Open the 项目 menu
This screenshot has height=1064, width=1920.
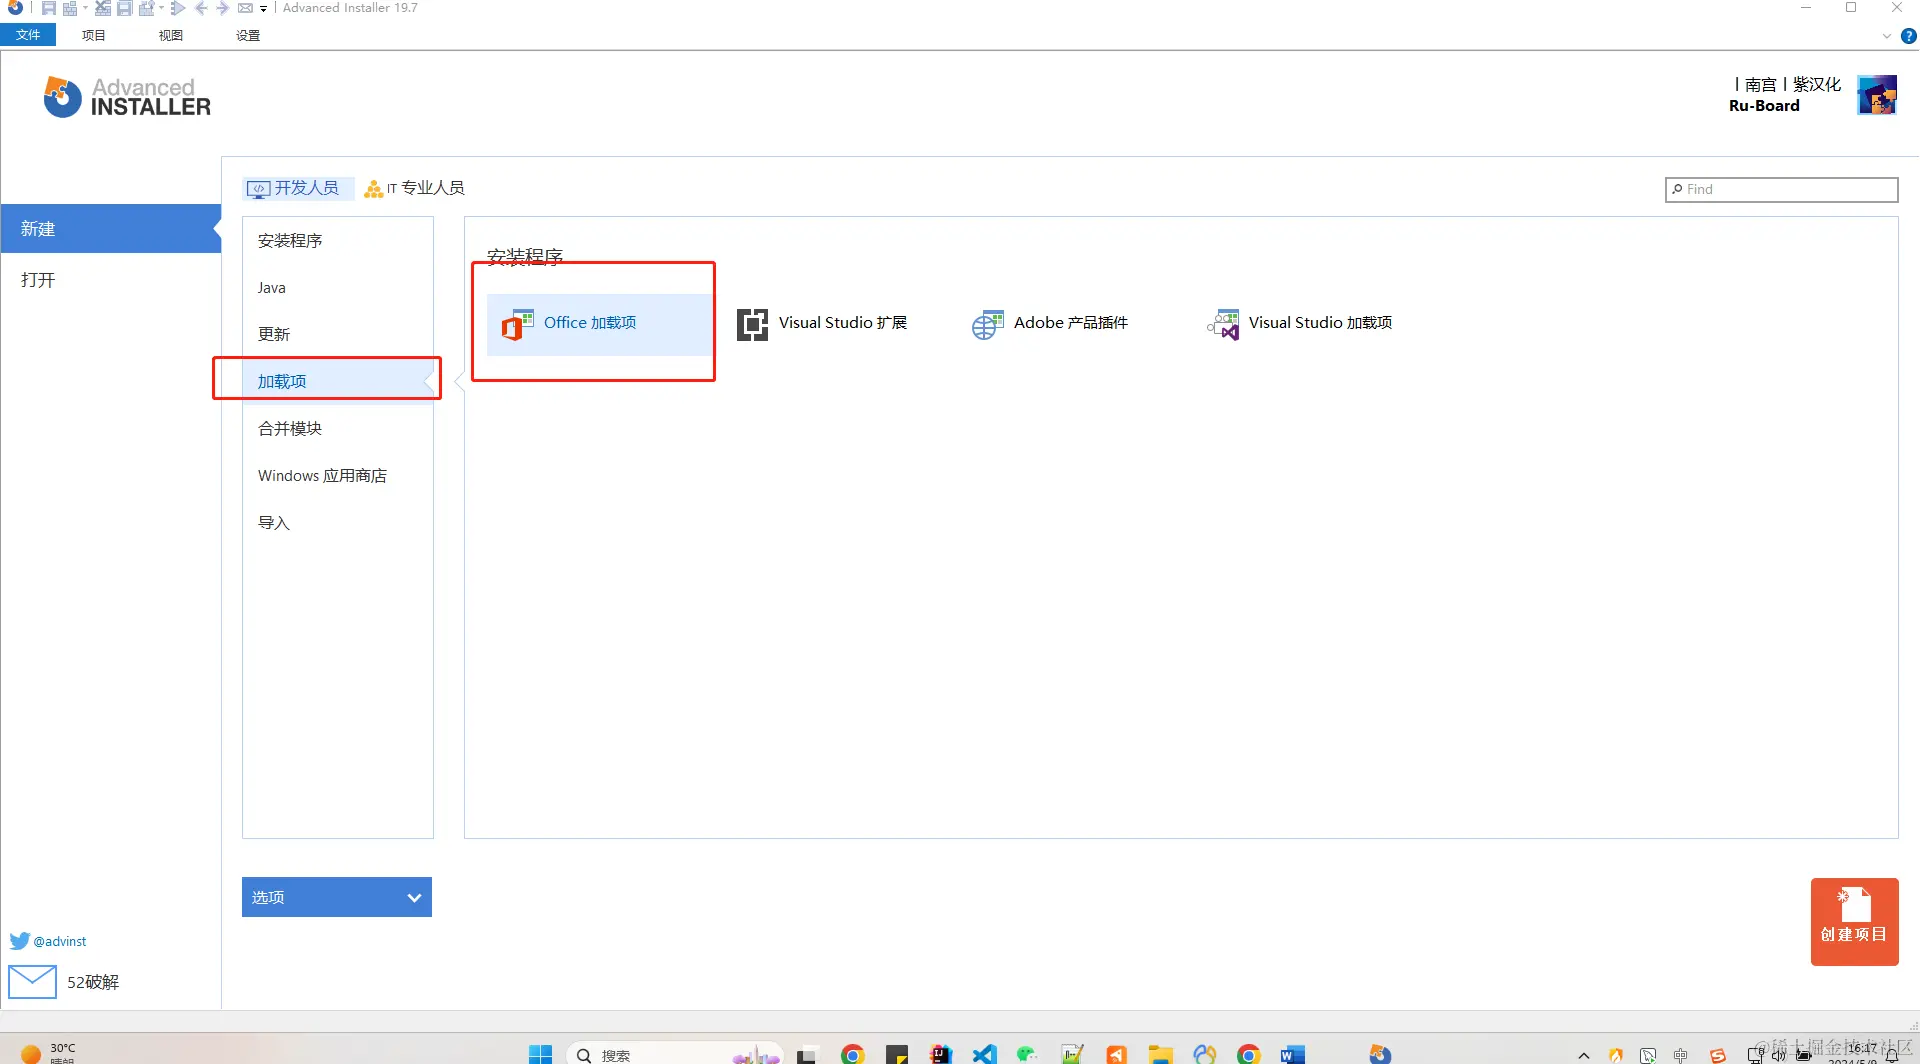pyautogui.click(x=94, y=35)
